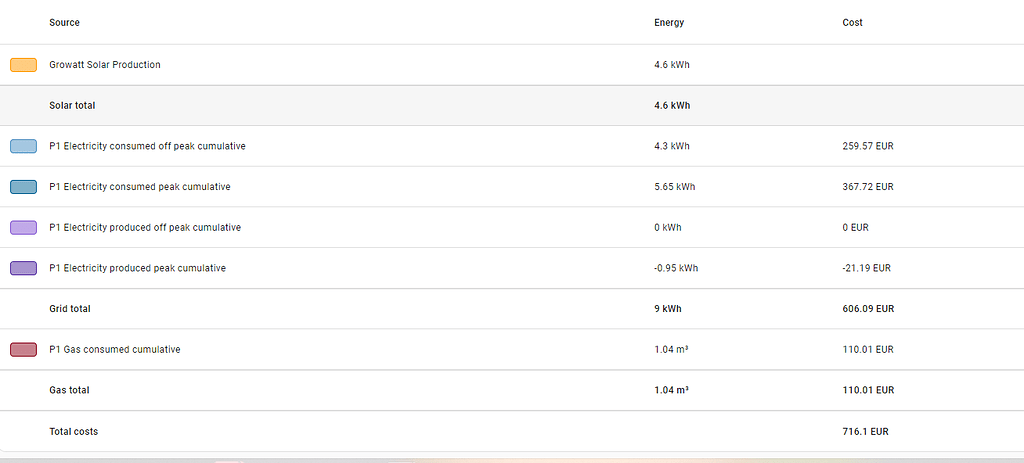Click the 367.72 EUR peak cost value
The image size is (1024, 463).
click(868, 187)
